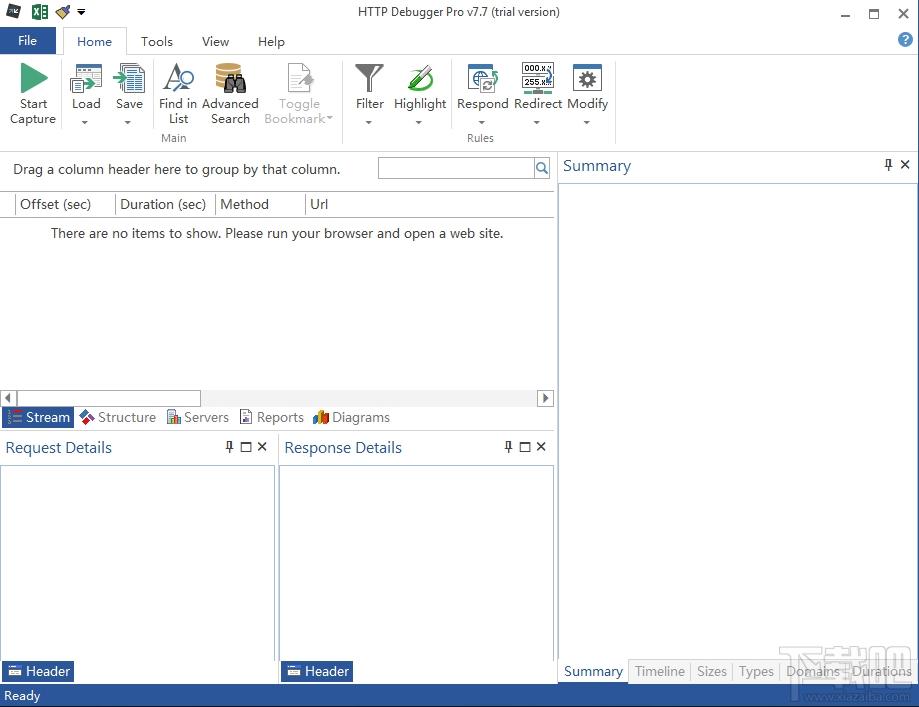This screenshot has width=919, height=707.
Task: Expand the Redirect dropdown arrow
Action: coord(536,123)
